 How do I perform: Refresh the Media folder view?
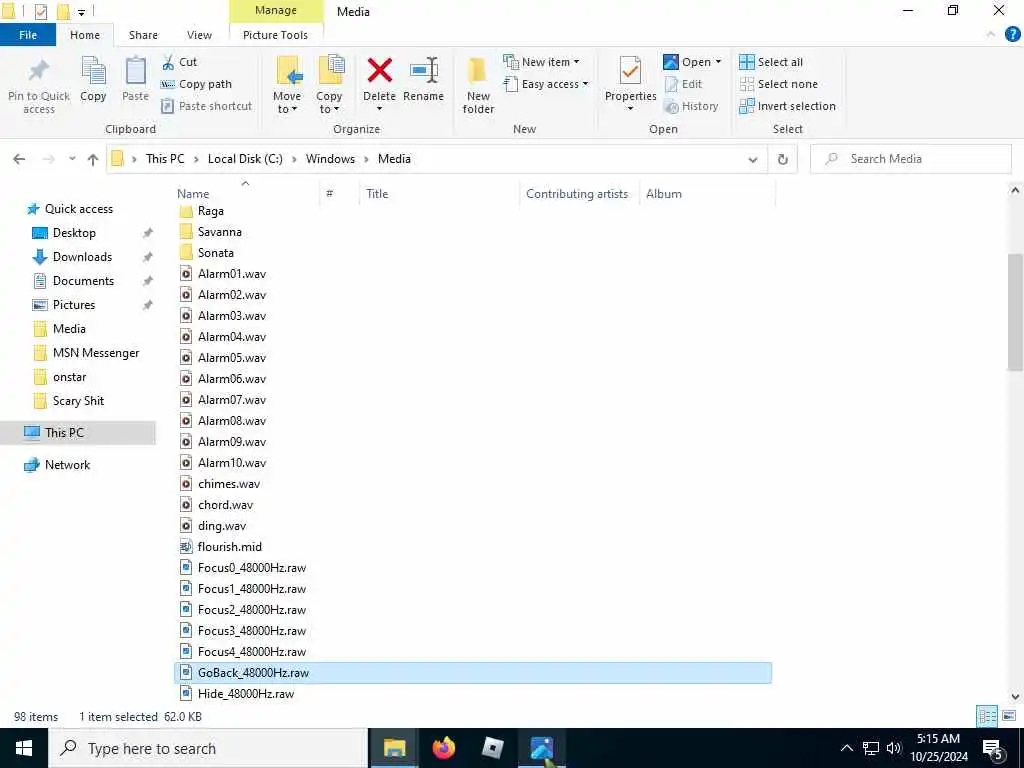pyautogui.click(x=782, y=159)
